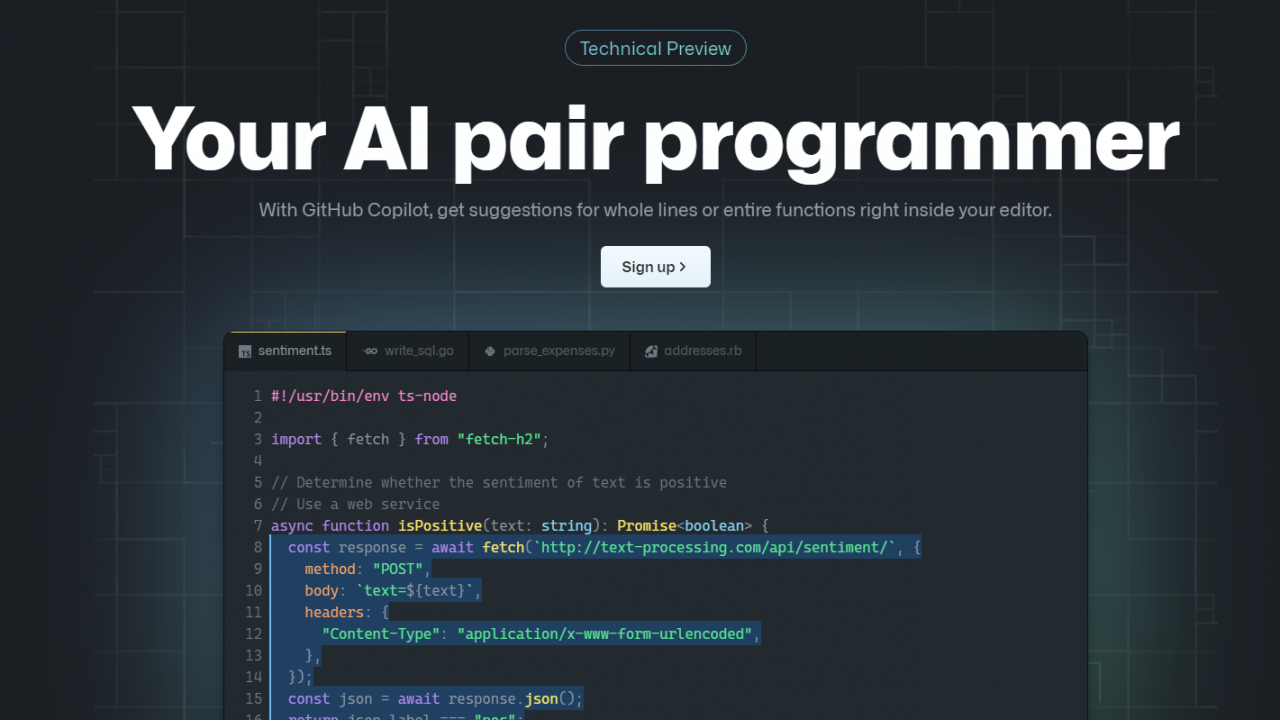Click the '#!/usr/bin/env ts-node' code line

pos(364,396)
